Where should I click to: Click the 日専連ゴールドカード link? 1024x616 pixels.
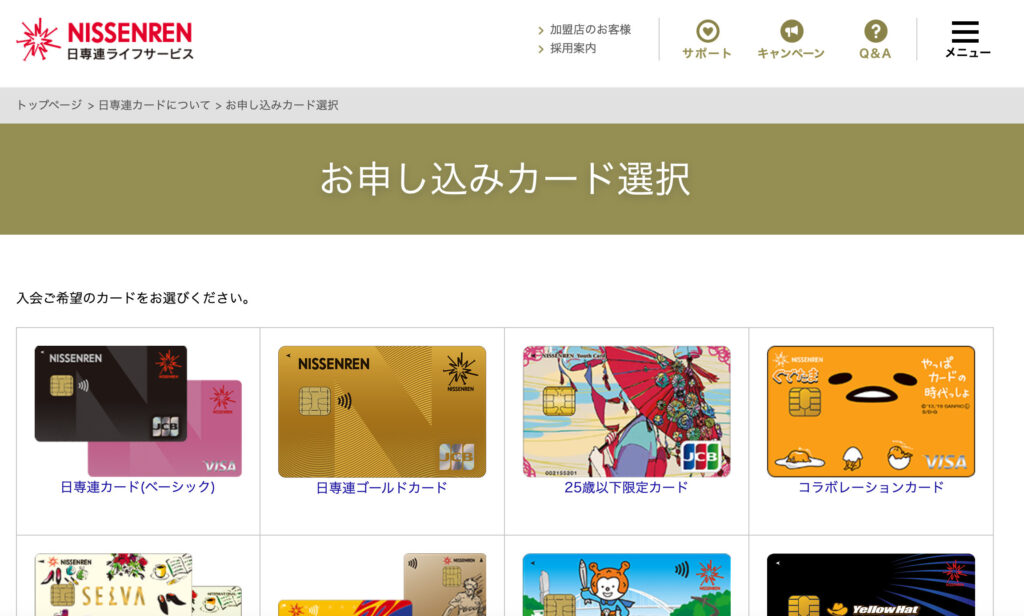tap(382, 487)
